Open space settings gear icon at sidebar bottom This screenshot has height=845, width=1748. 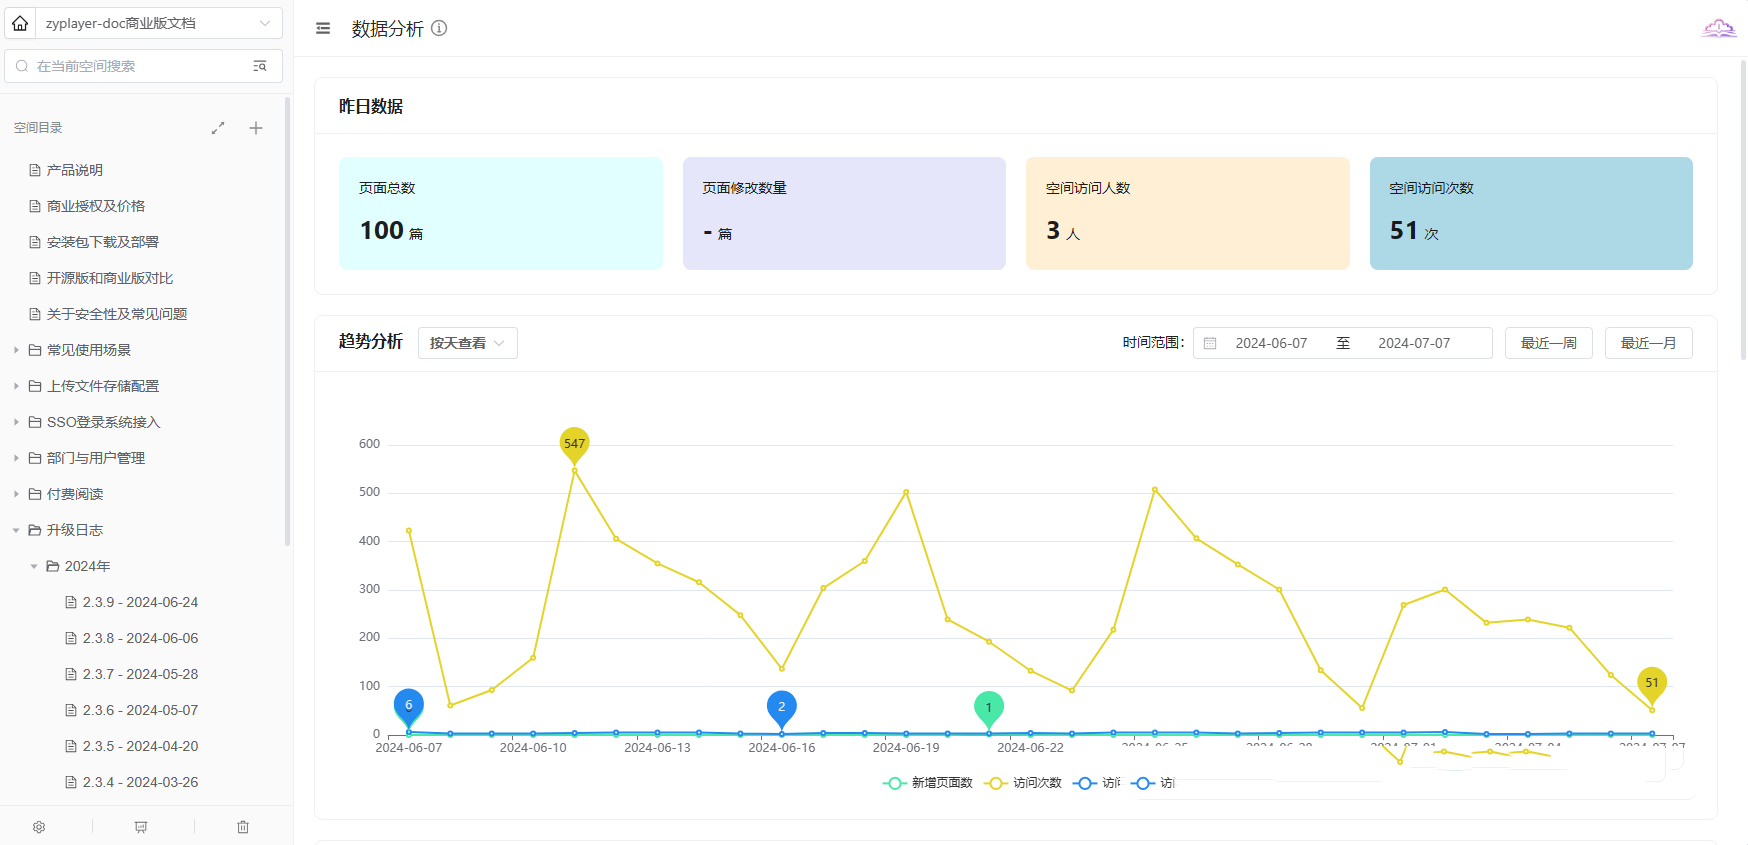pyautogui.click(x=39, y=827)
